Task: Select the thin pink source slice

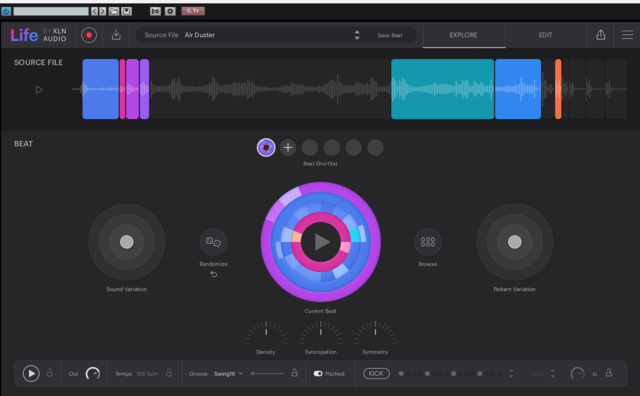Action: [x=122, y=89]
